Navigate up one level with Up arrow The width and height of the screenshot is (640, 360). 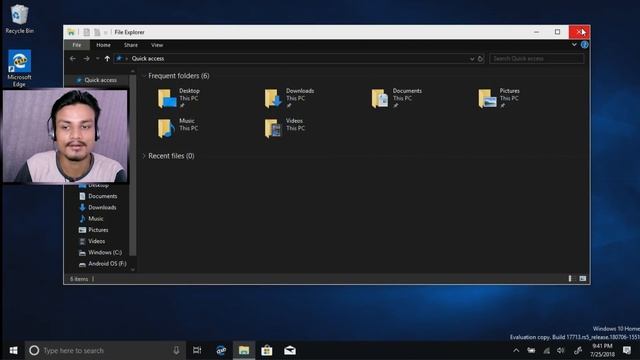click(x=107, y=59)
